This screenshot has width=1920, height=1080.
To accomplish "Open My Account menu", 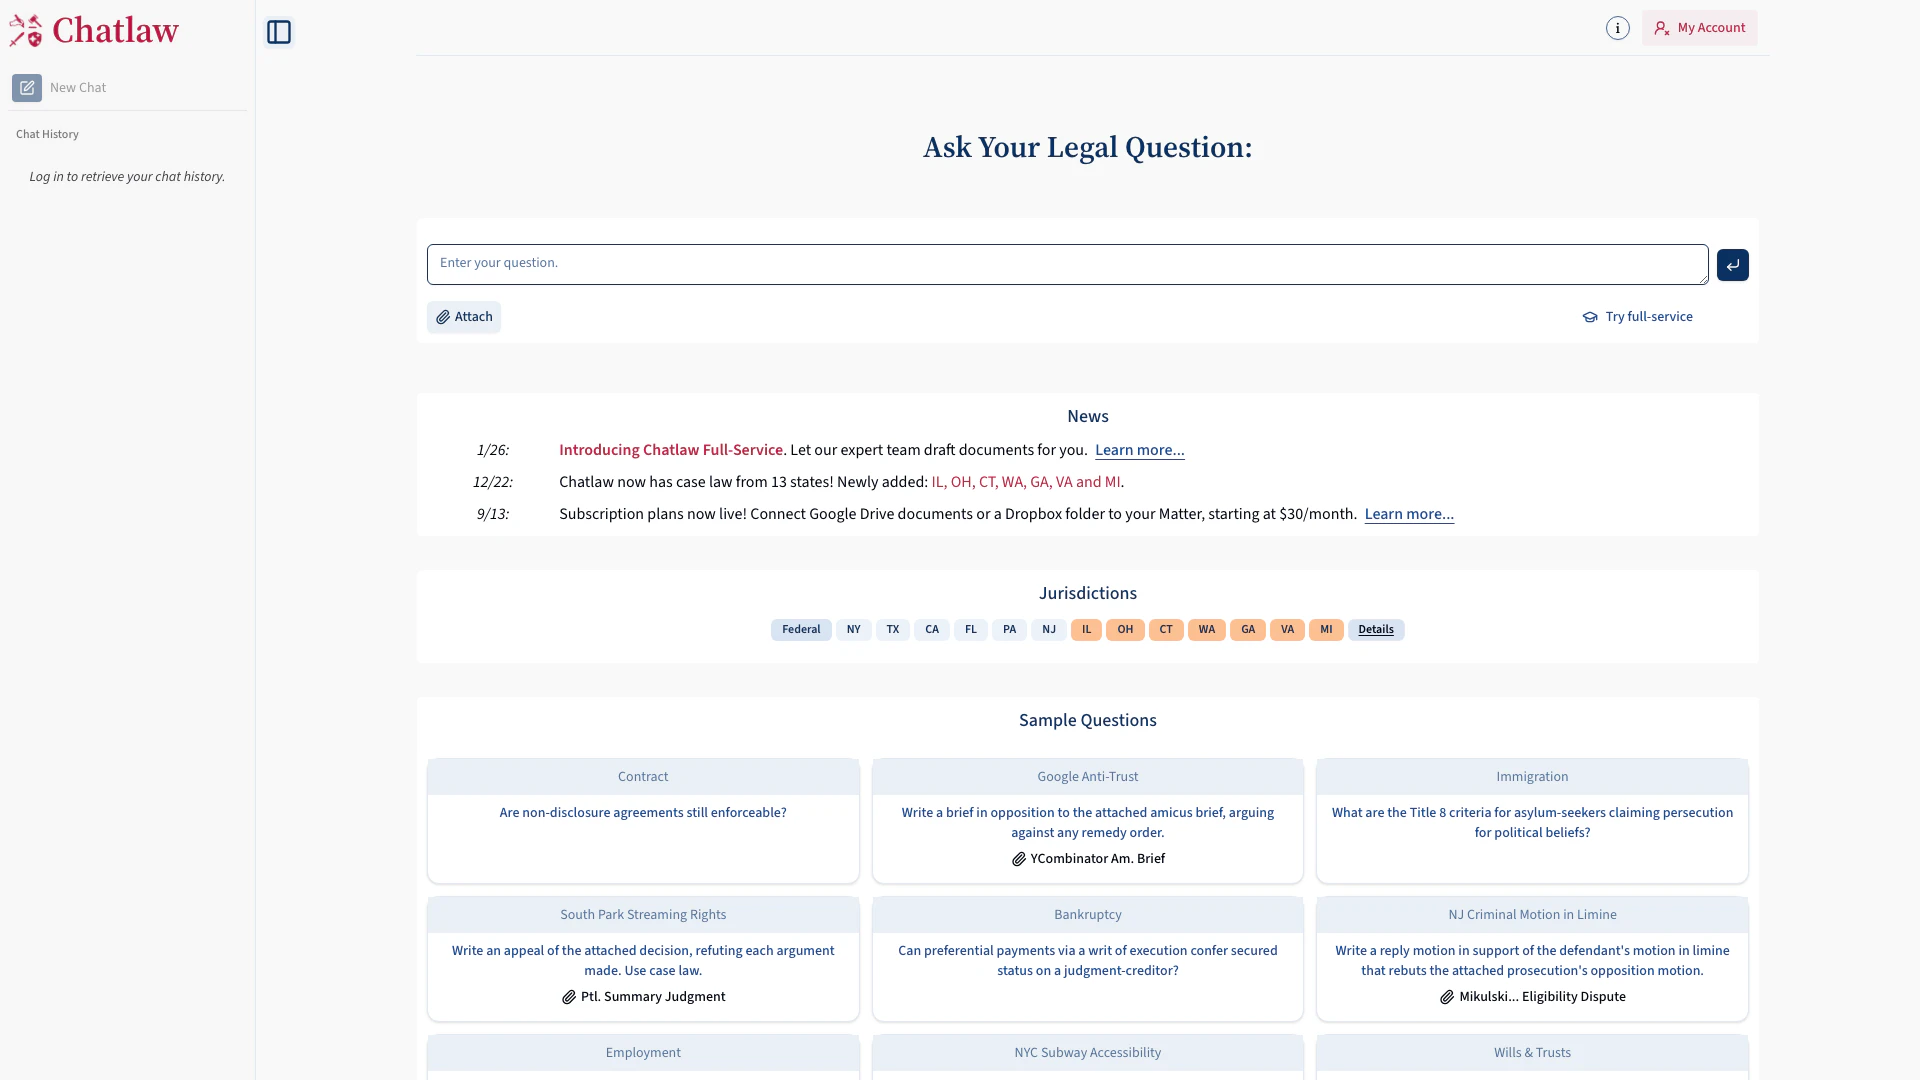I will [1699, 28].
